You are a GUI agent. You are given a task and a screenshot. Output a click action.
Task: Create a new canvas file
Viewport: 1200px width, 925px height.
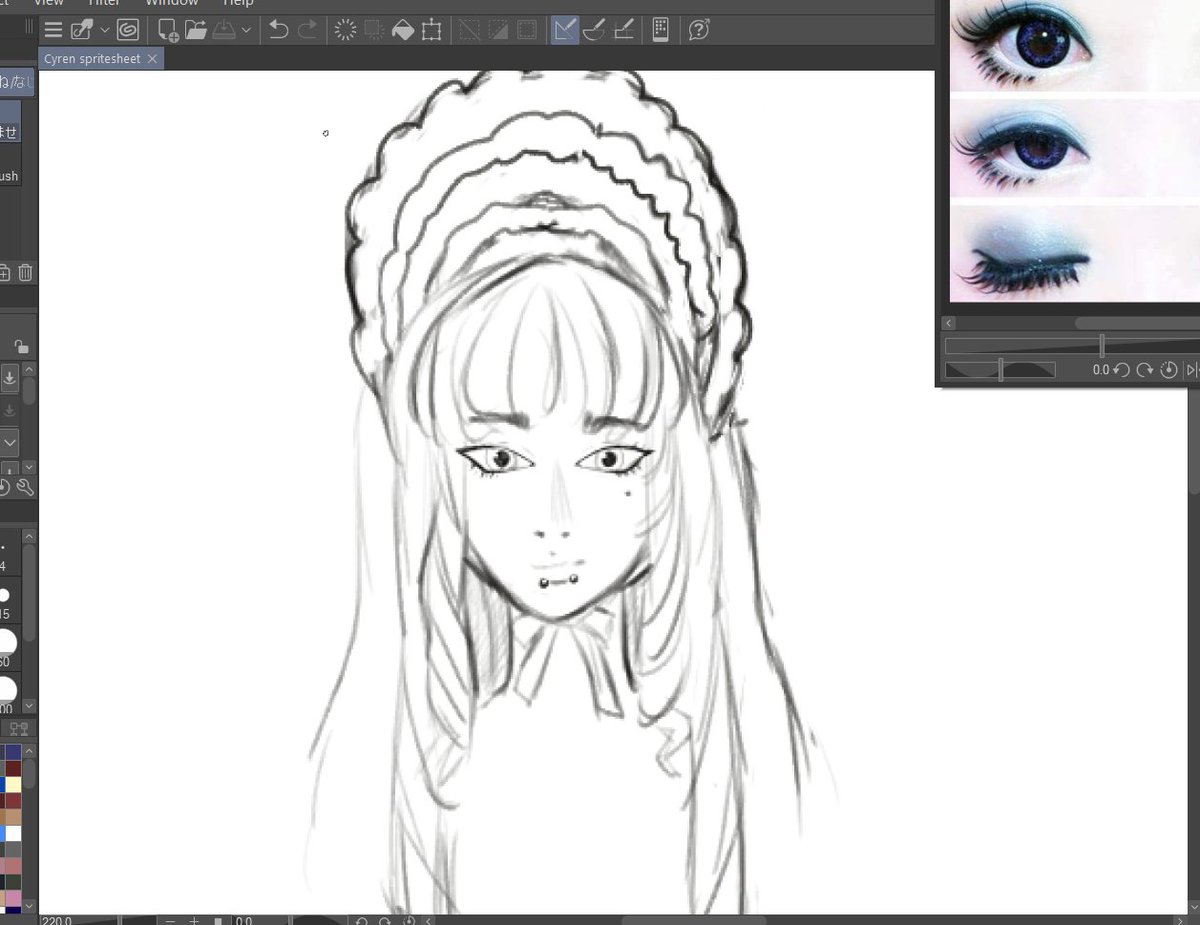(x=168, y=30)
